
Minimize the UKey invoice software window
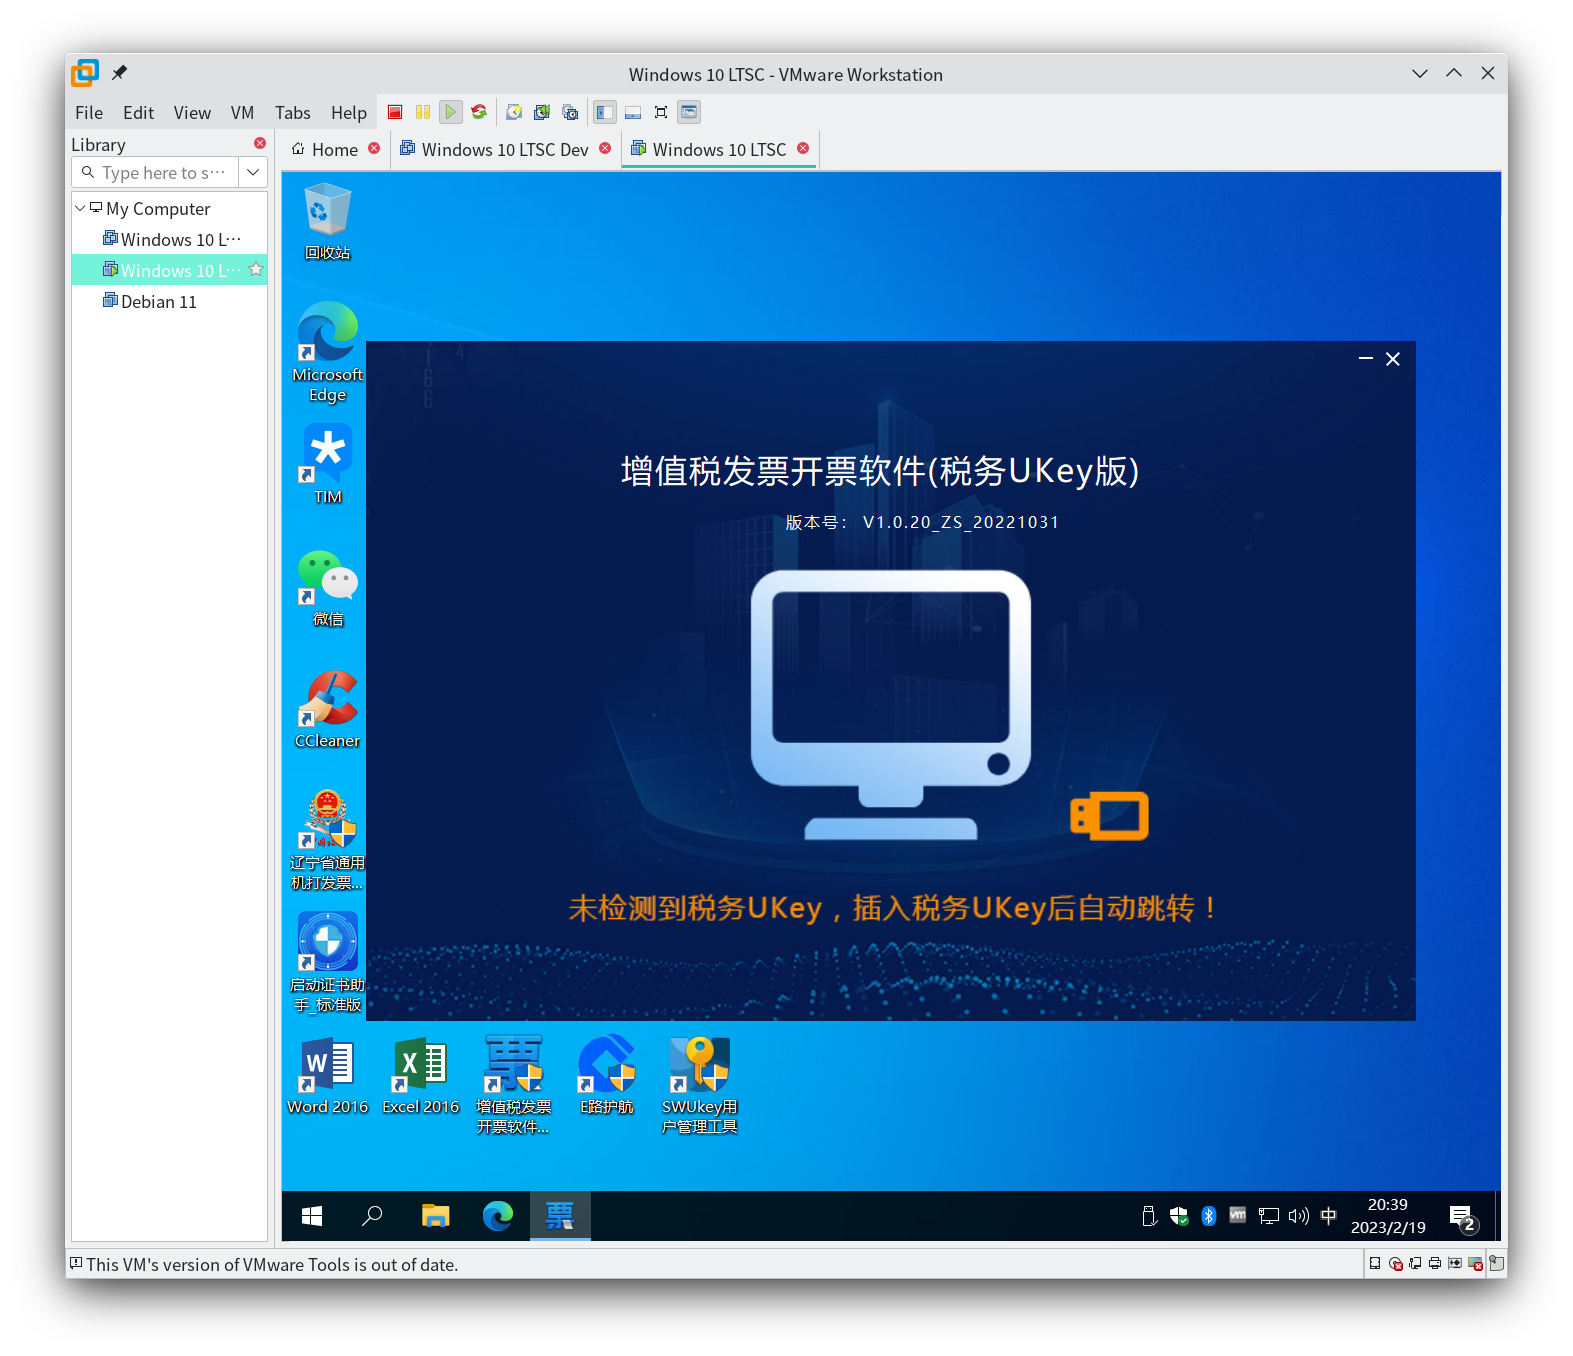1365,358
